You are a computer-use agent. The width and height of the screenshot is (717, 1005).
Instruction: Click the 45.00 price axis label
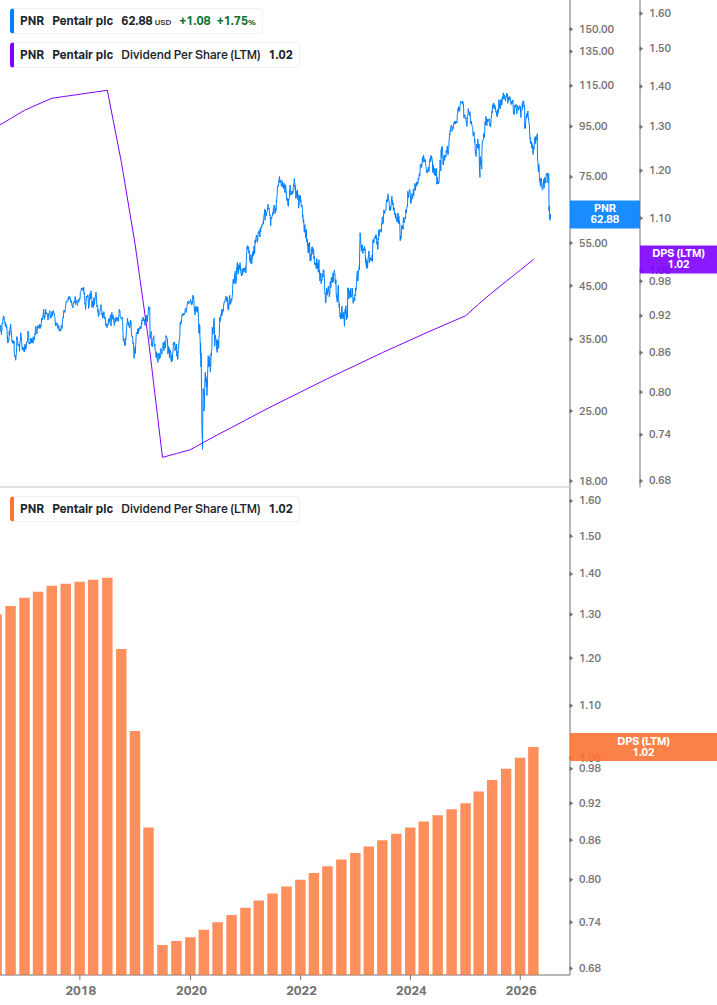pyautogui.click(x=593, y=286)
